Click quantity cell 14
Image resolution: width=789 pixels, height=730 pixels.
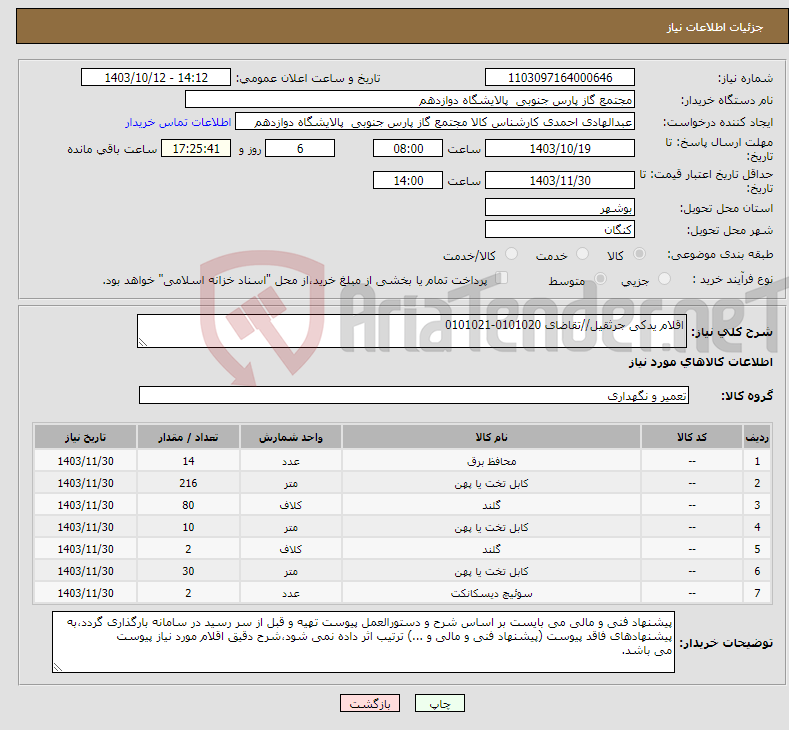point(188,461)
